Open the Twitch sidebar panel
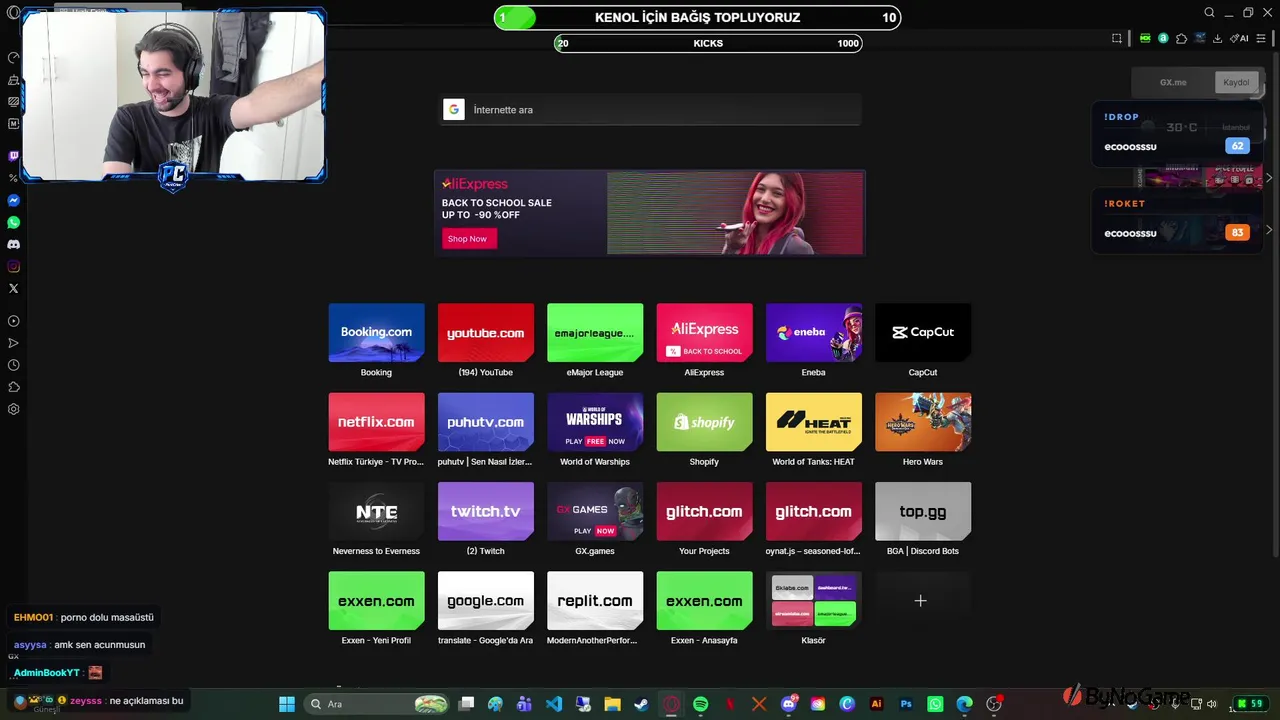The image size is (1280, 720). point(13,156)
